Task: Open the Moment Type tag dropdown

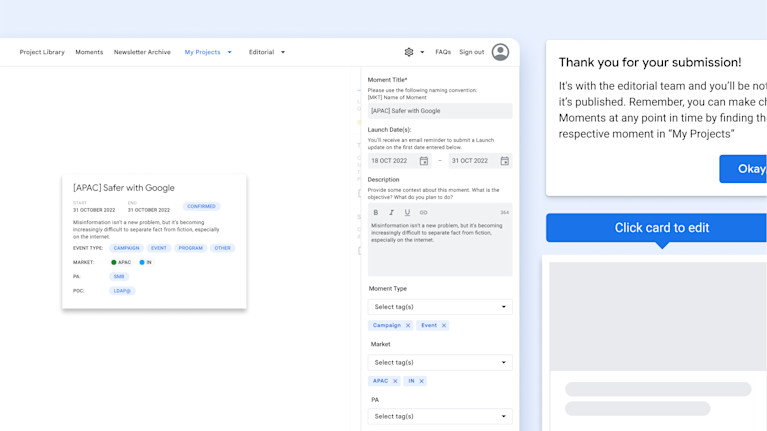Action: click(440, 307)
